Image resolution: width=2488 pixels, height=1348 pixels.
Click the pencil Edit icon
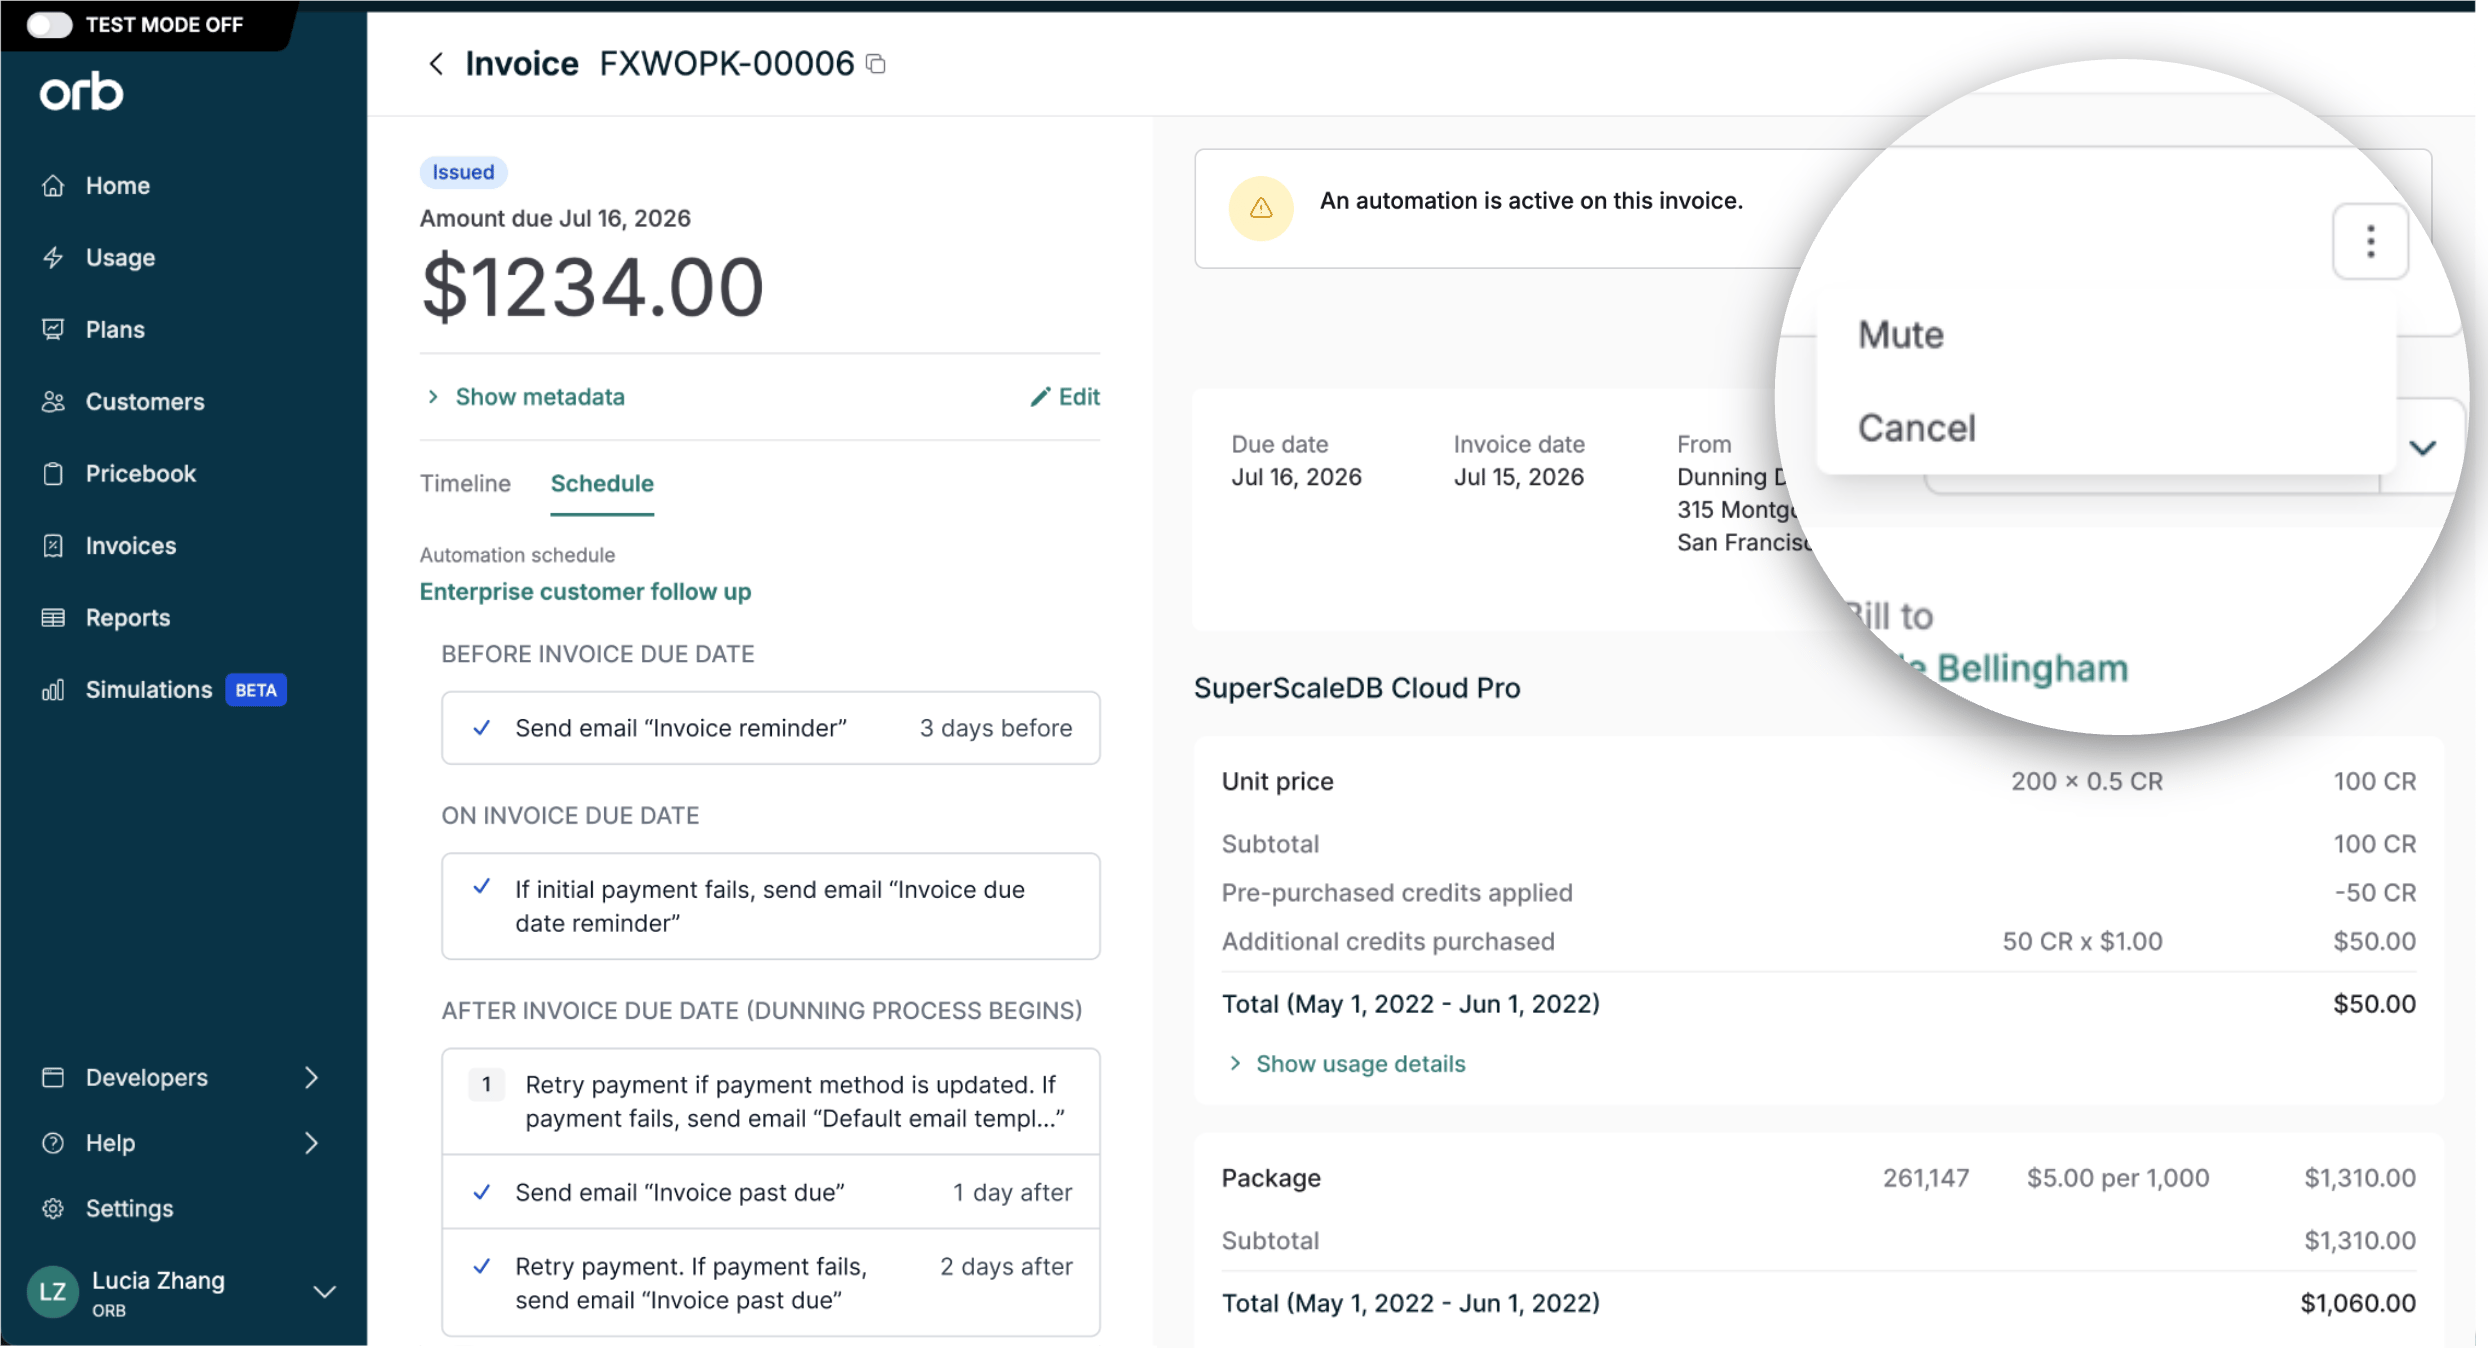point(1040,397)
